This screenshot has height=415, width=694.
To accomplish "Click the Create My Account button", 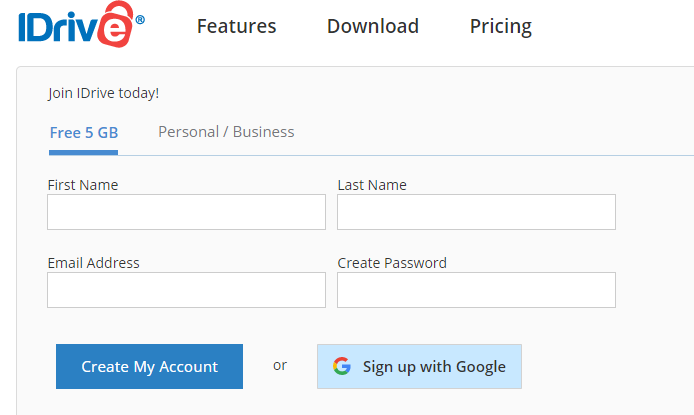I will click(x=149, y=366).
